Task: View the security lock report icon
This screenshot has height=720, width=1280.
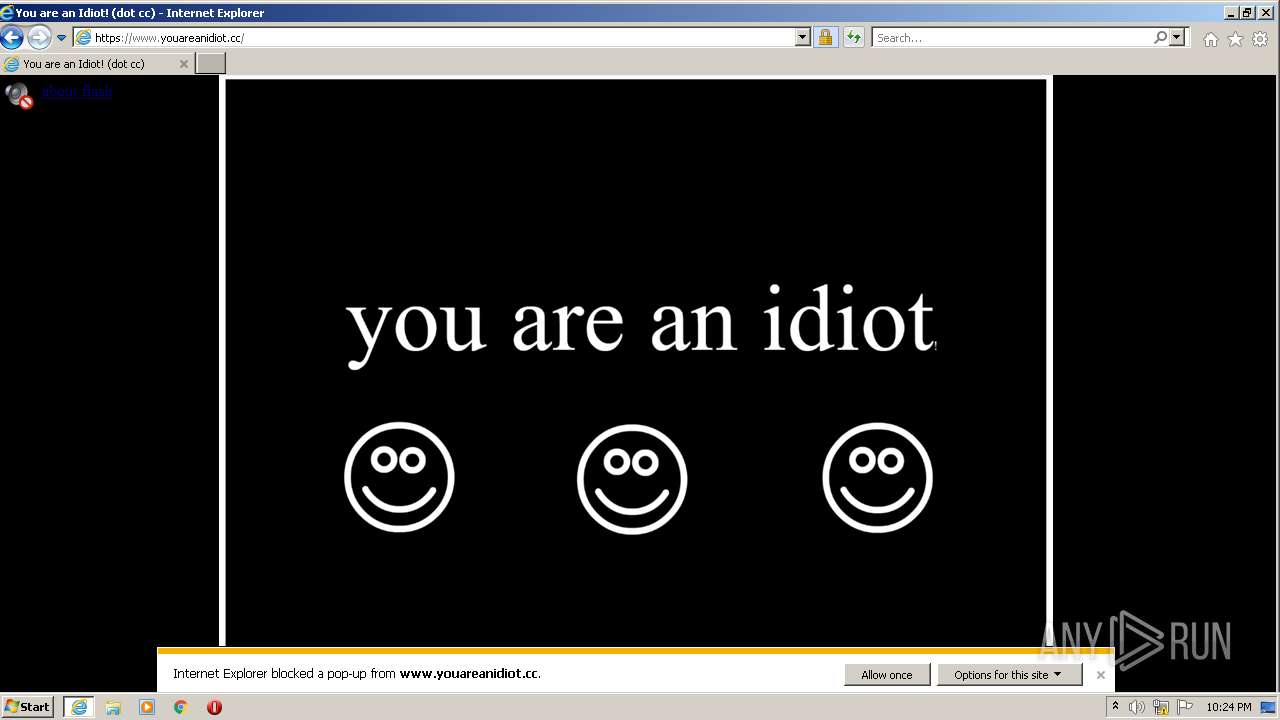Action: (825, 38)
